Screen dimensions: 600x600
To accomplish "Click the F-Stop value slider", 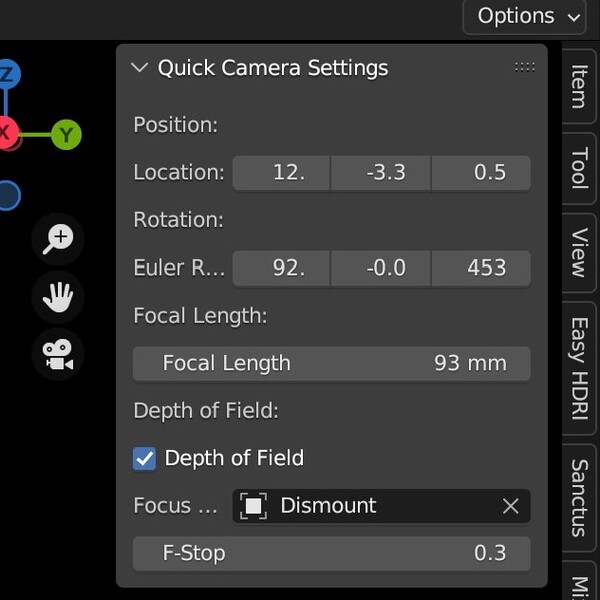I will pos(331,553).
